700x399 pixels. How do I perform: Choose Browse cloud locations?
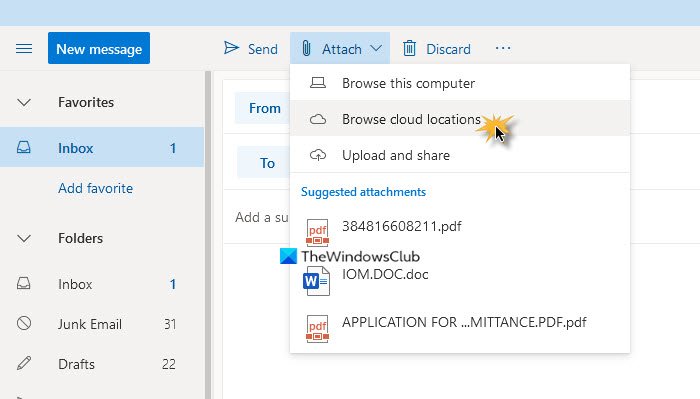click(x=460, y=119)
